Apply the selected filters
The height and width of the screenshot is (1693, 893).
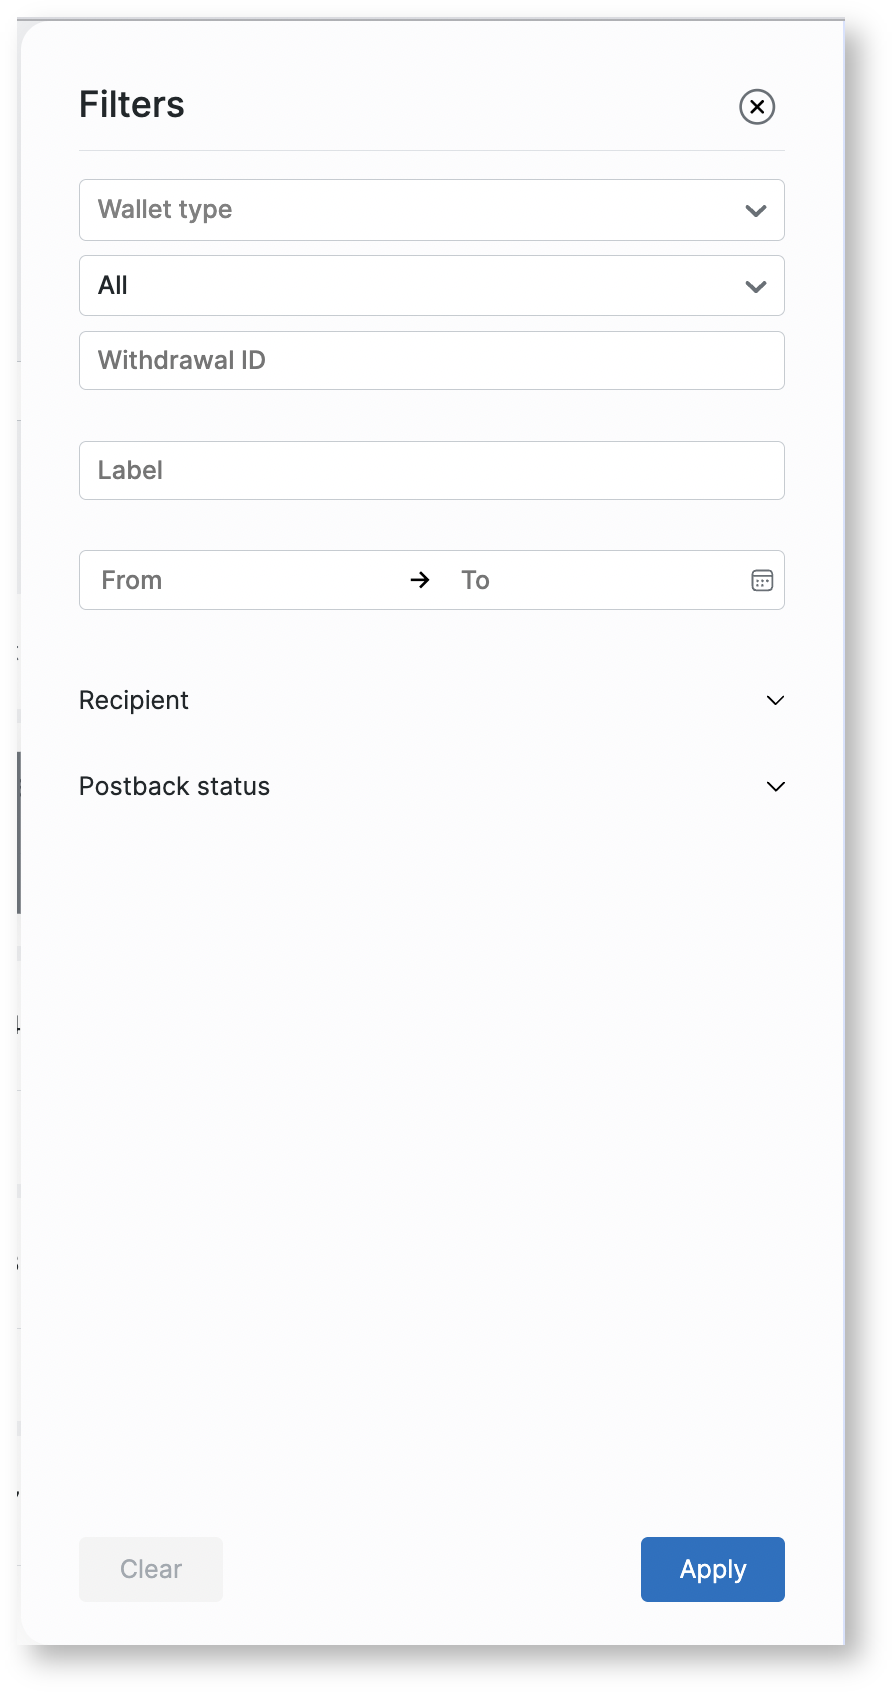[x=712, y=1569]
